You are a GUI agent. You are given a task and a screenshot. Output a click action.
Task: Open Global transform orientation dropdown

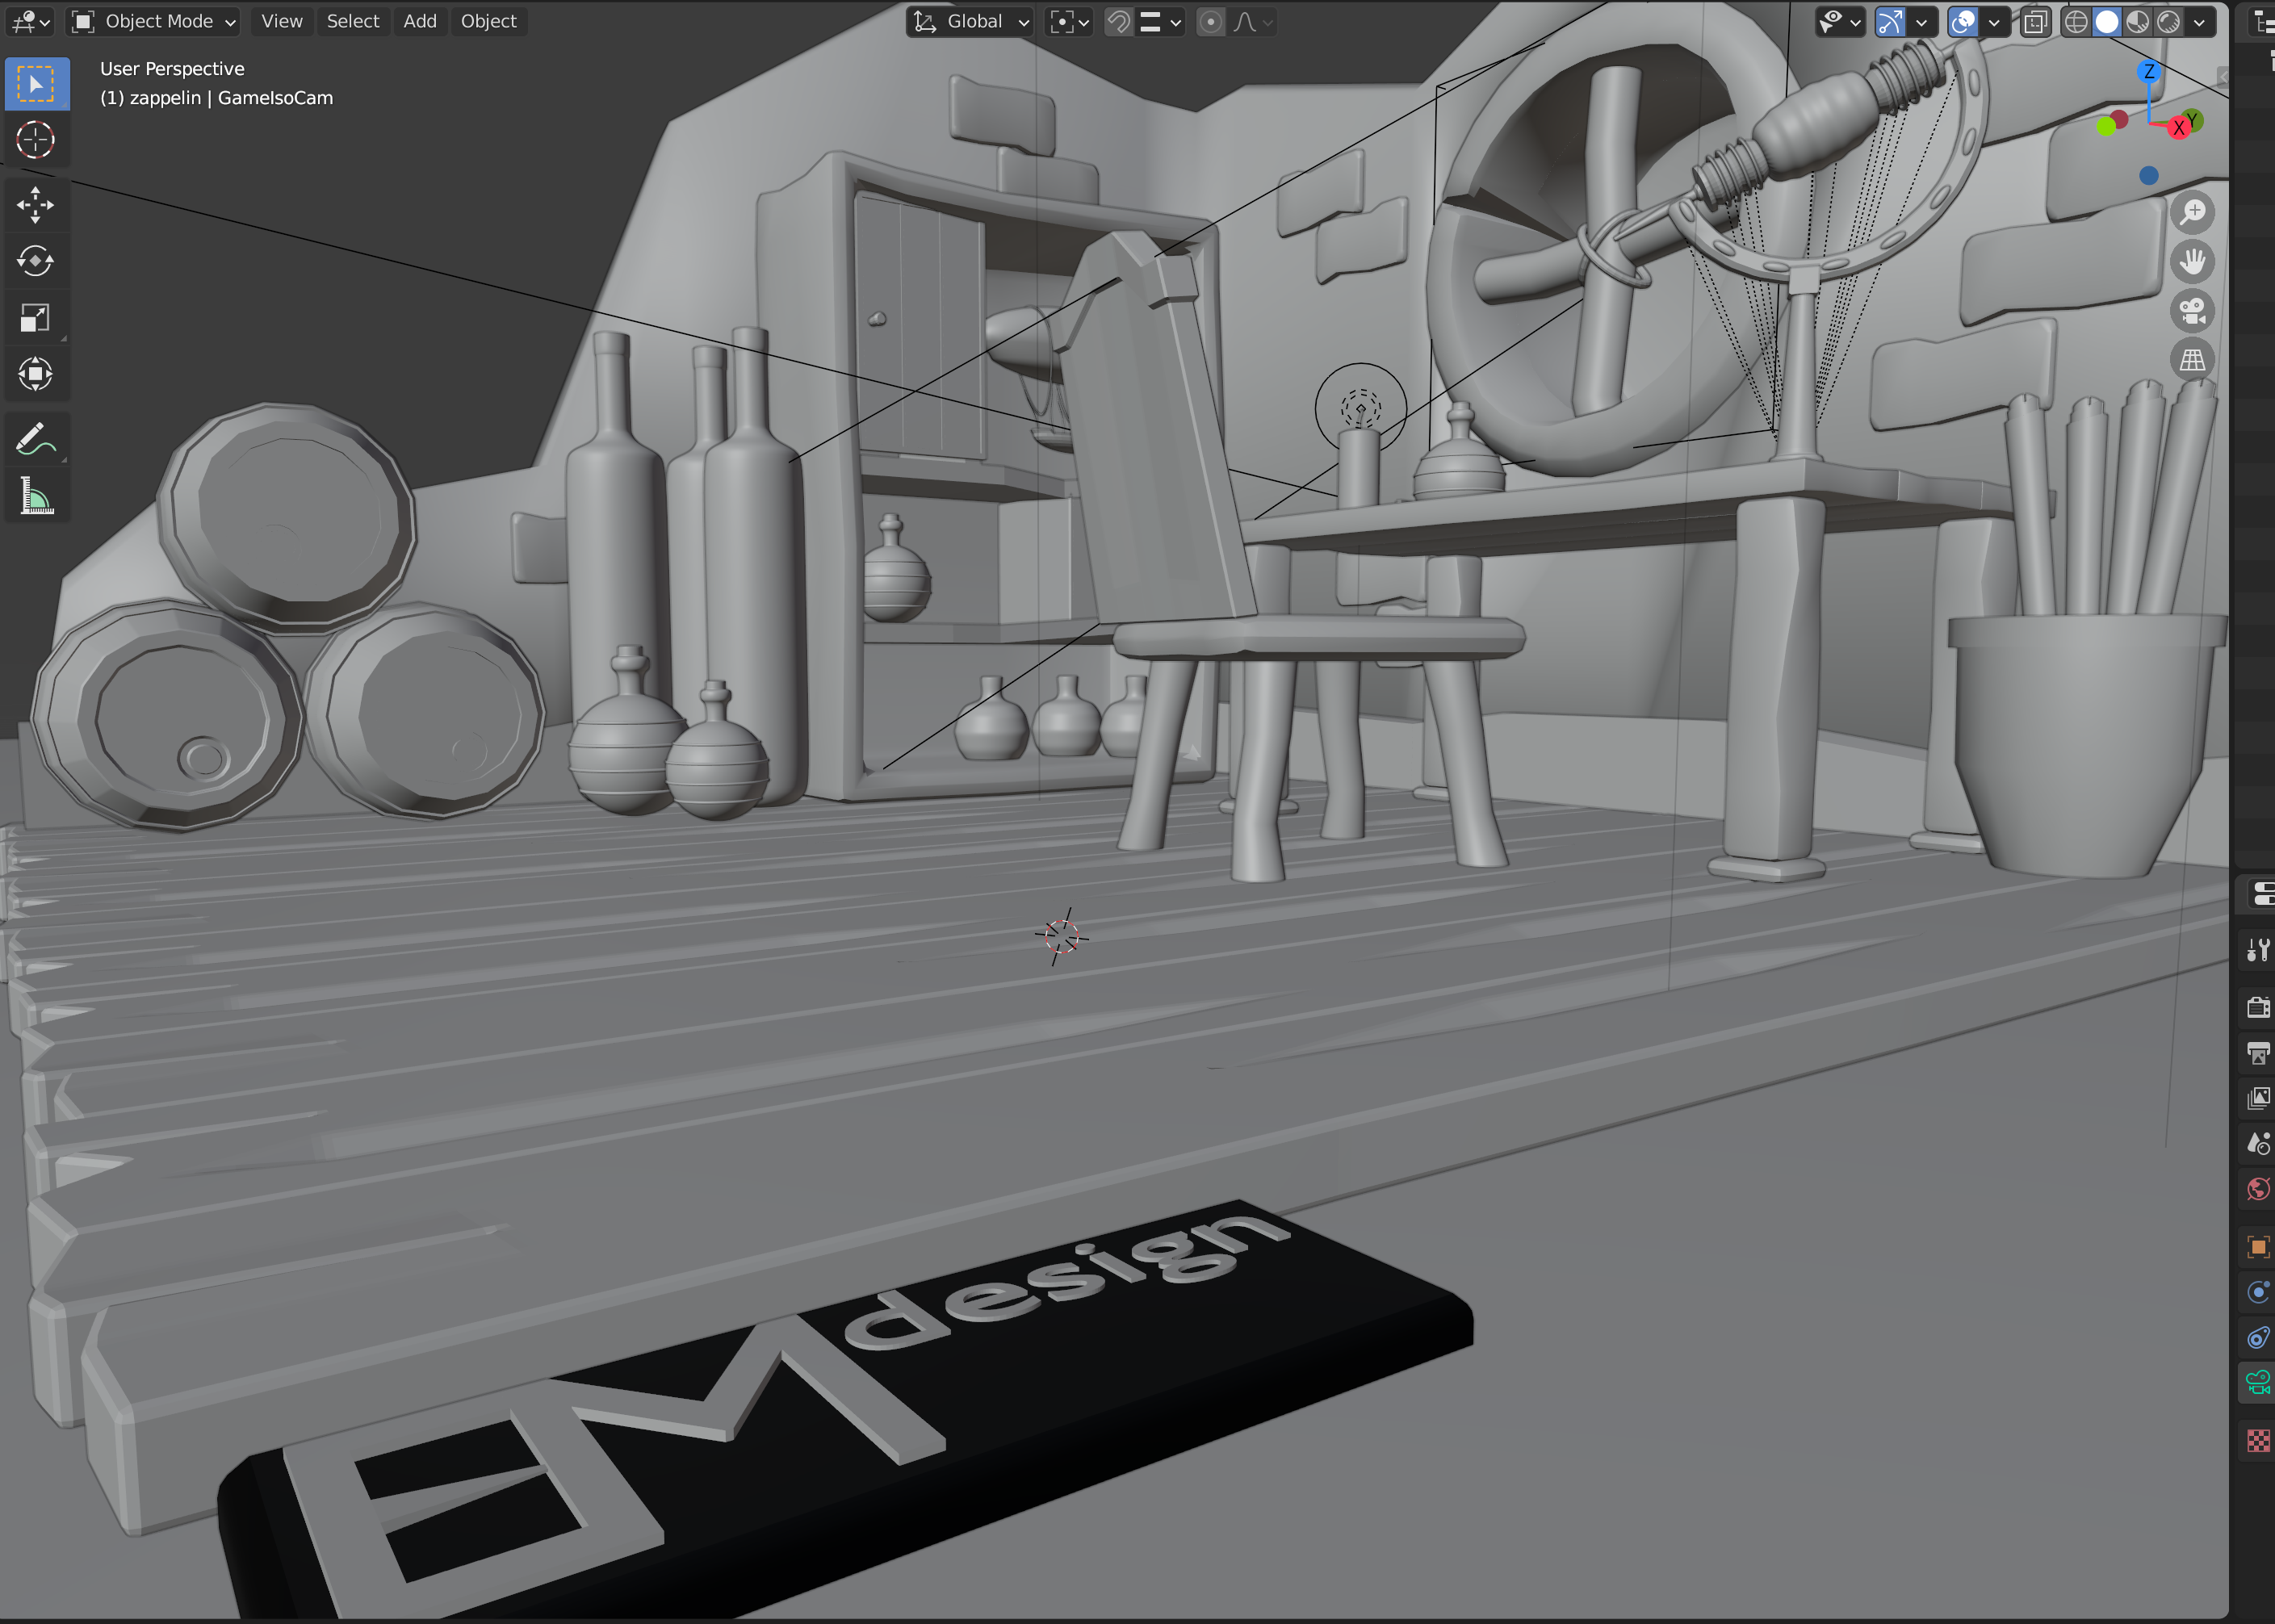pos(970,22)
